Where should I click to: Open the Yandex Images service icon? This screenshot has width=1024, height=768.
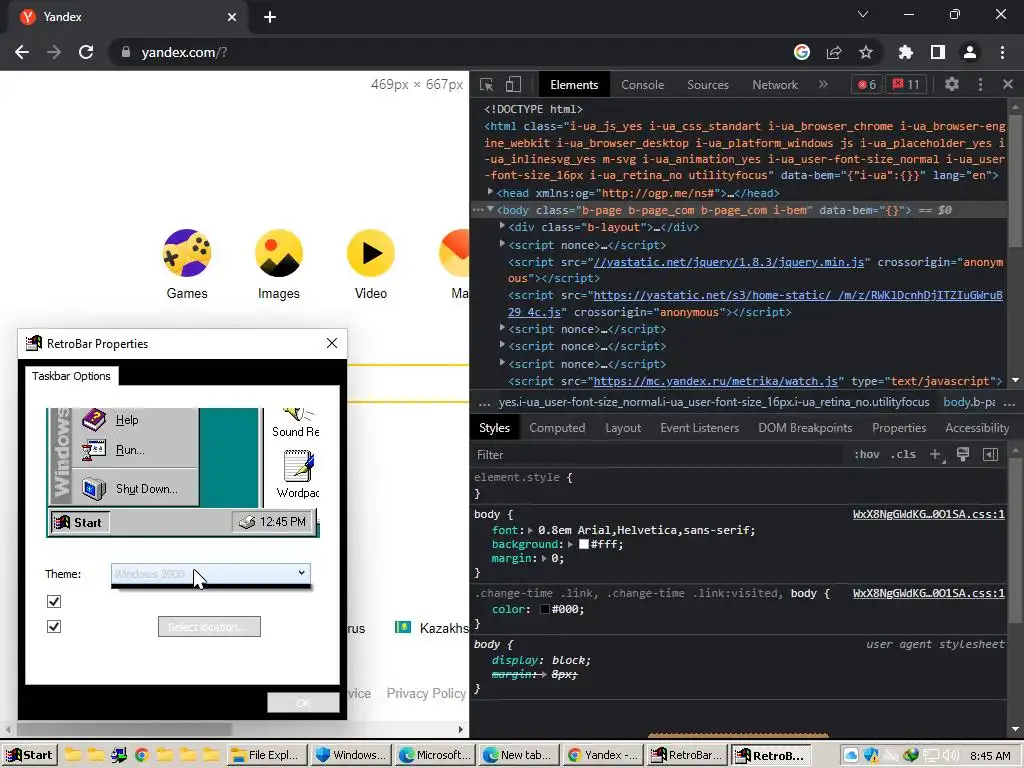(279, 253)
